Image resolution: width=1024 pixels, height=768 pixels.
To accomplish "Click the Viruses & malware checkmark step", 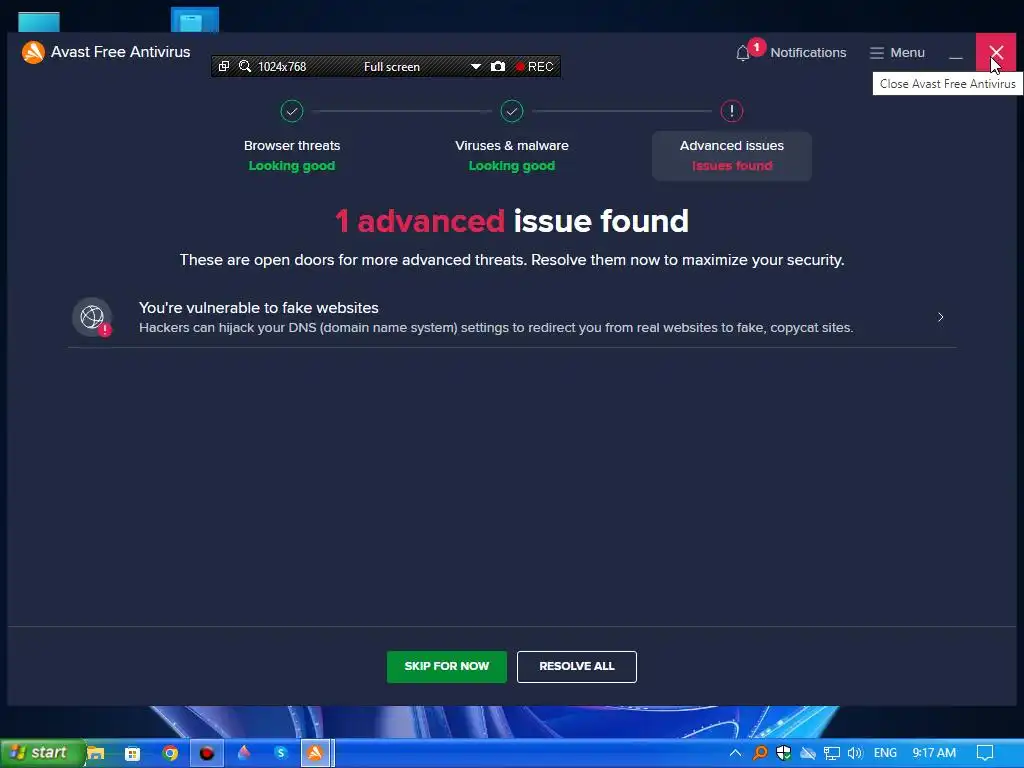I will tap(512, 111).
